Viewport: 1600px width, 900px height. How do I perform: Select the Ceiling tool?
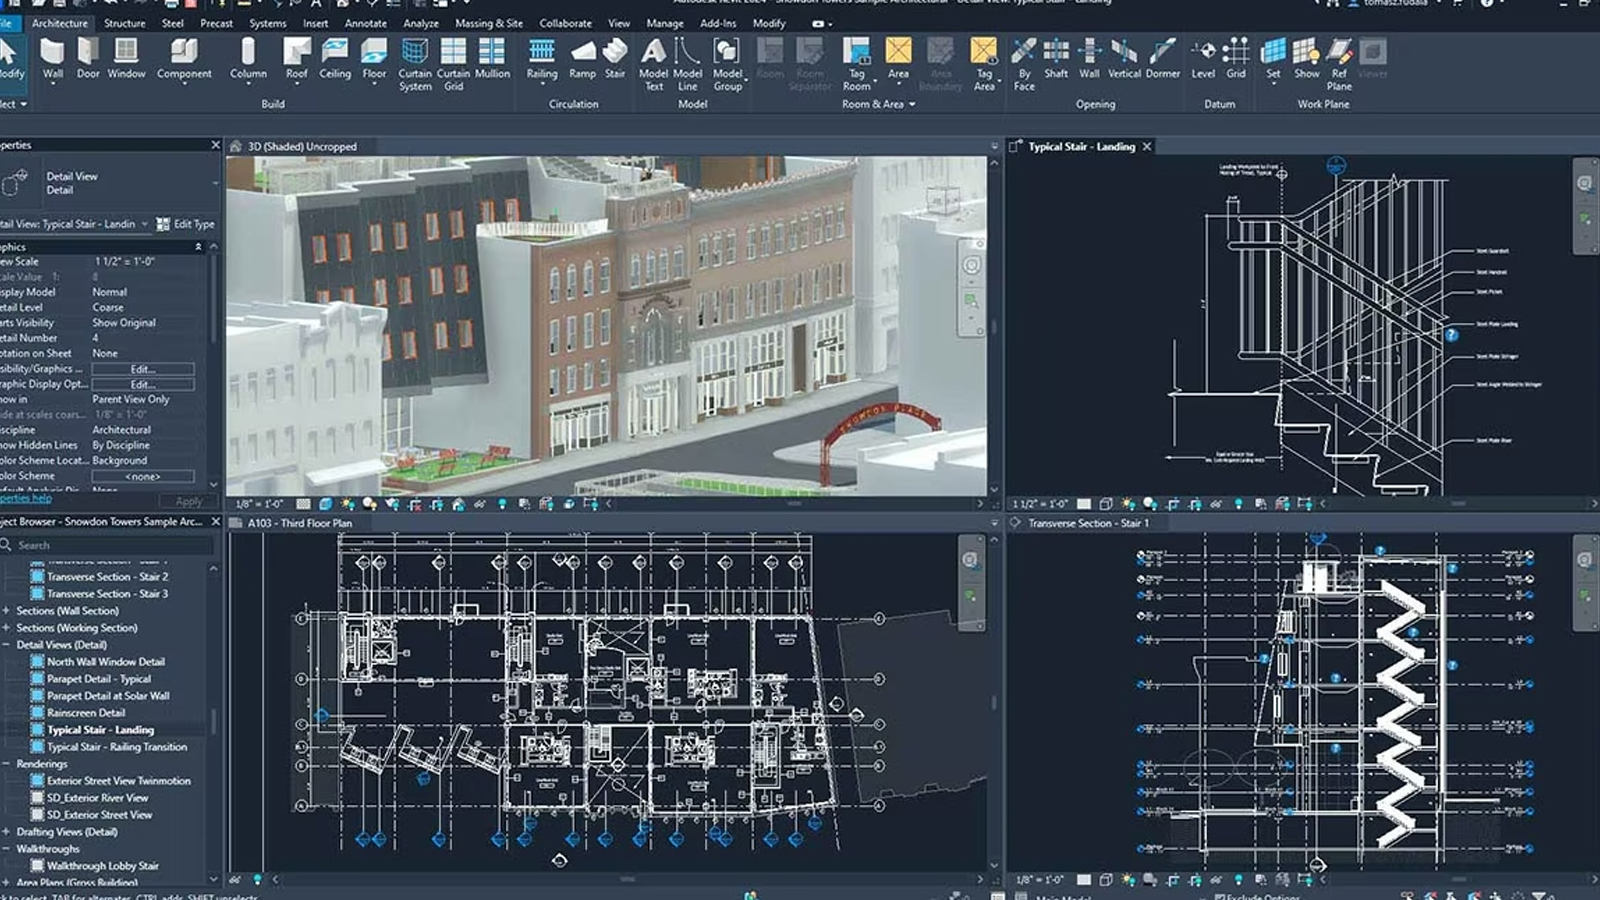(x=335, y=59)
